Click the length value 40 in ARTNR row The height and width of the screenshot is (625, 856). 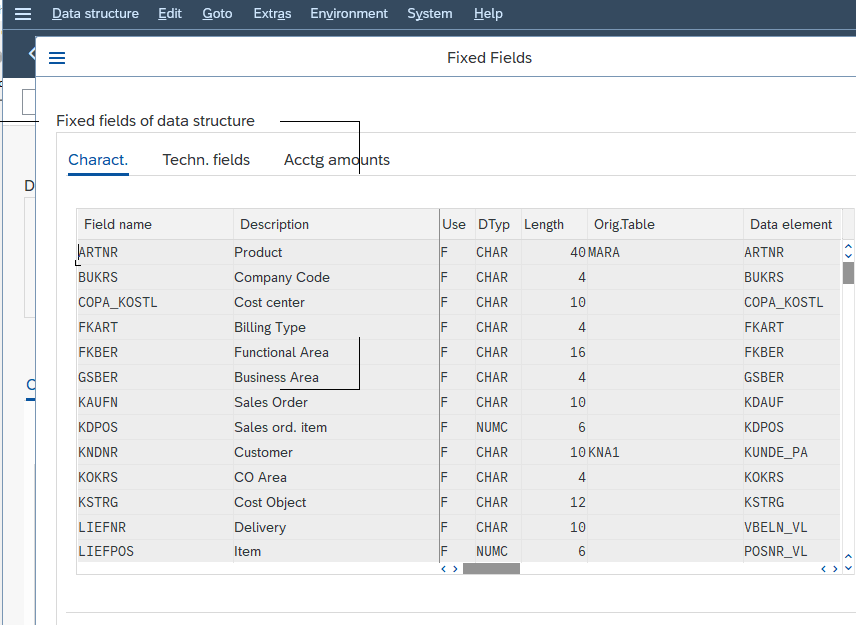click(x=554, y=253)
